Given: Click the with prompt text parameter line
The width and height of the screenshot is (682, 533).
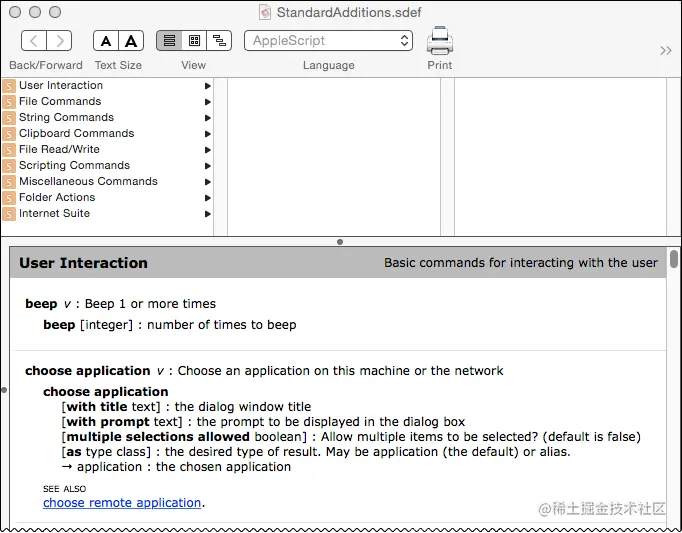Looking at the screenshot, I should [263, 422].
